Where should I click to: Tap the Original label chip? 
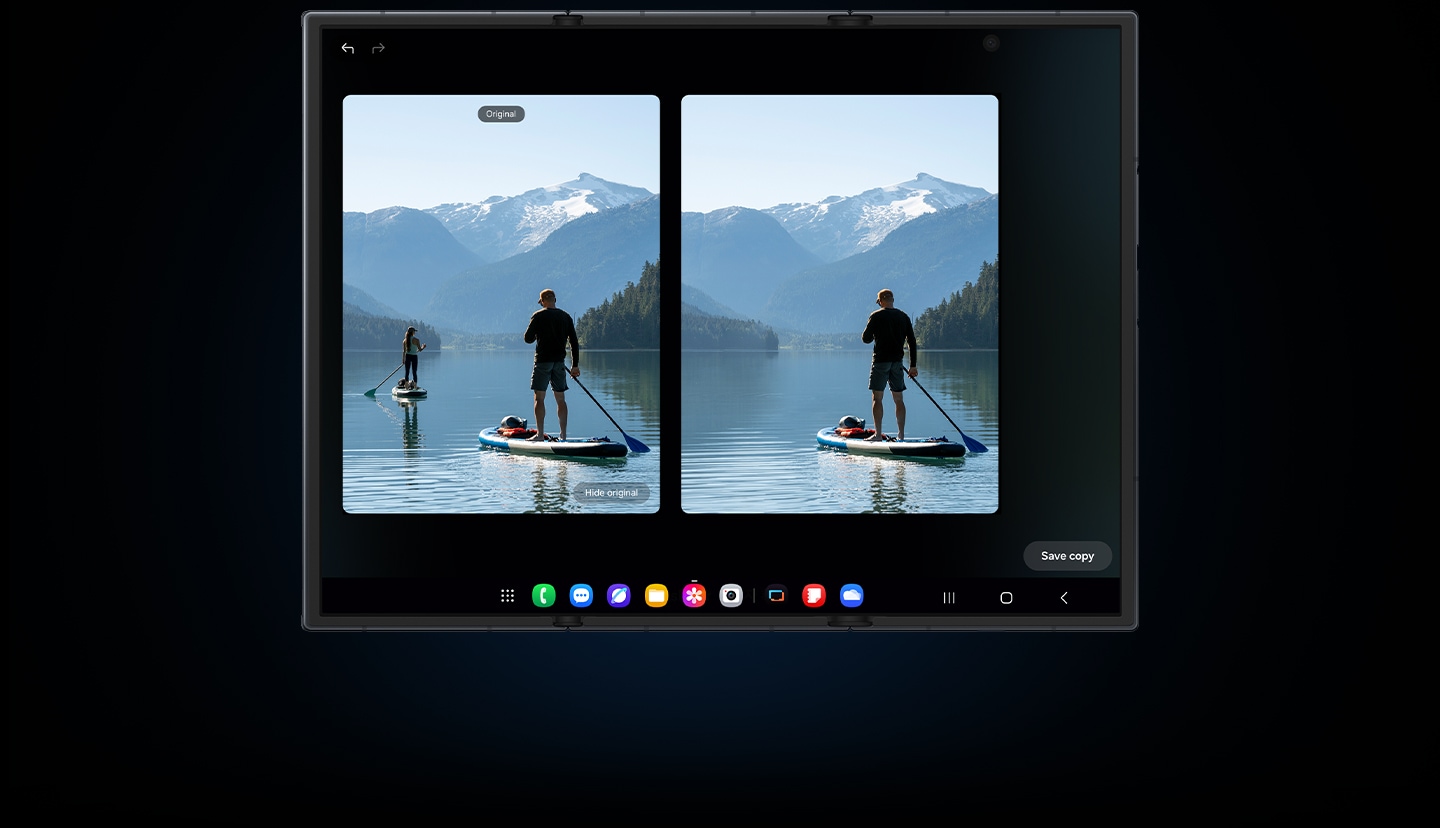pyautogui.click(x=500, y=113)
